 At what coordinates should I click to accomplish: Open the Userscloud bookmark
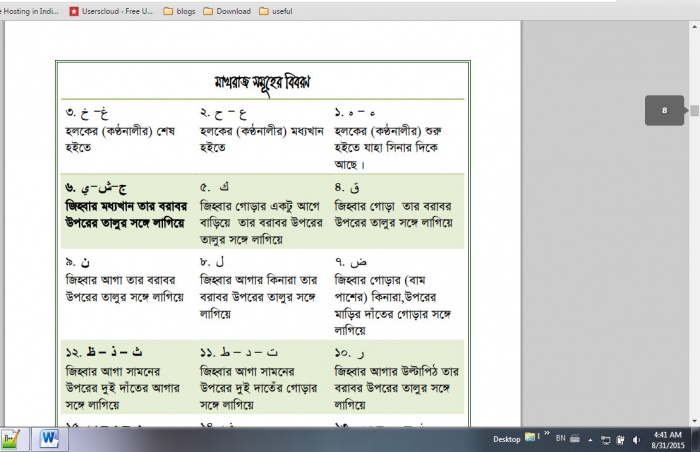[111, 11]
